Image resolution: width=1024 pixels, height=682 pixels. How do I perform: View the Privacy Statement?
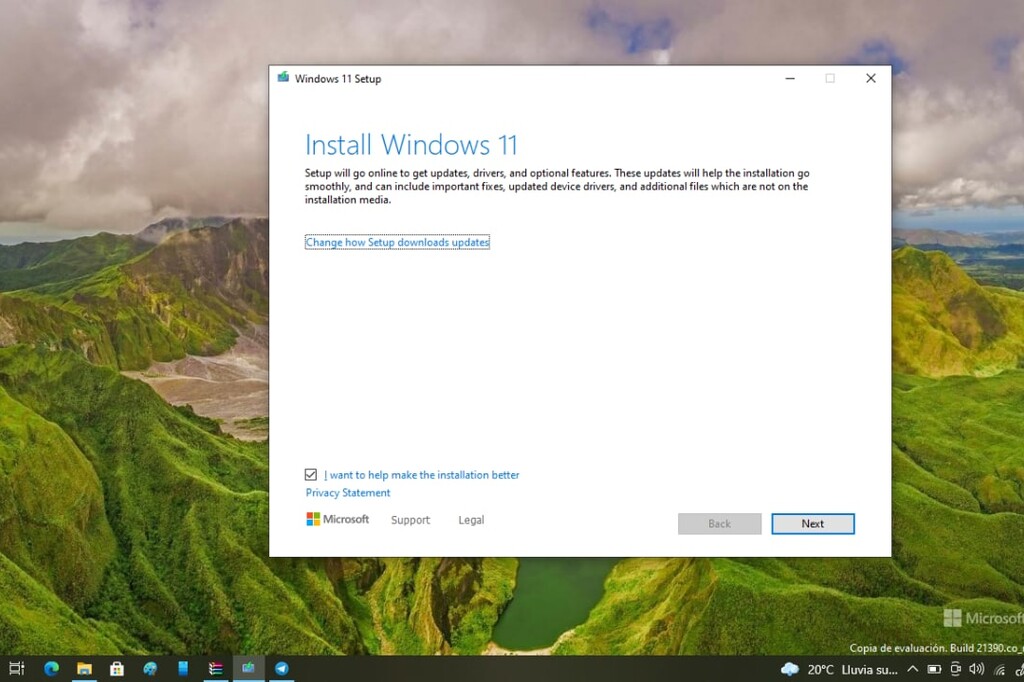347,492
